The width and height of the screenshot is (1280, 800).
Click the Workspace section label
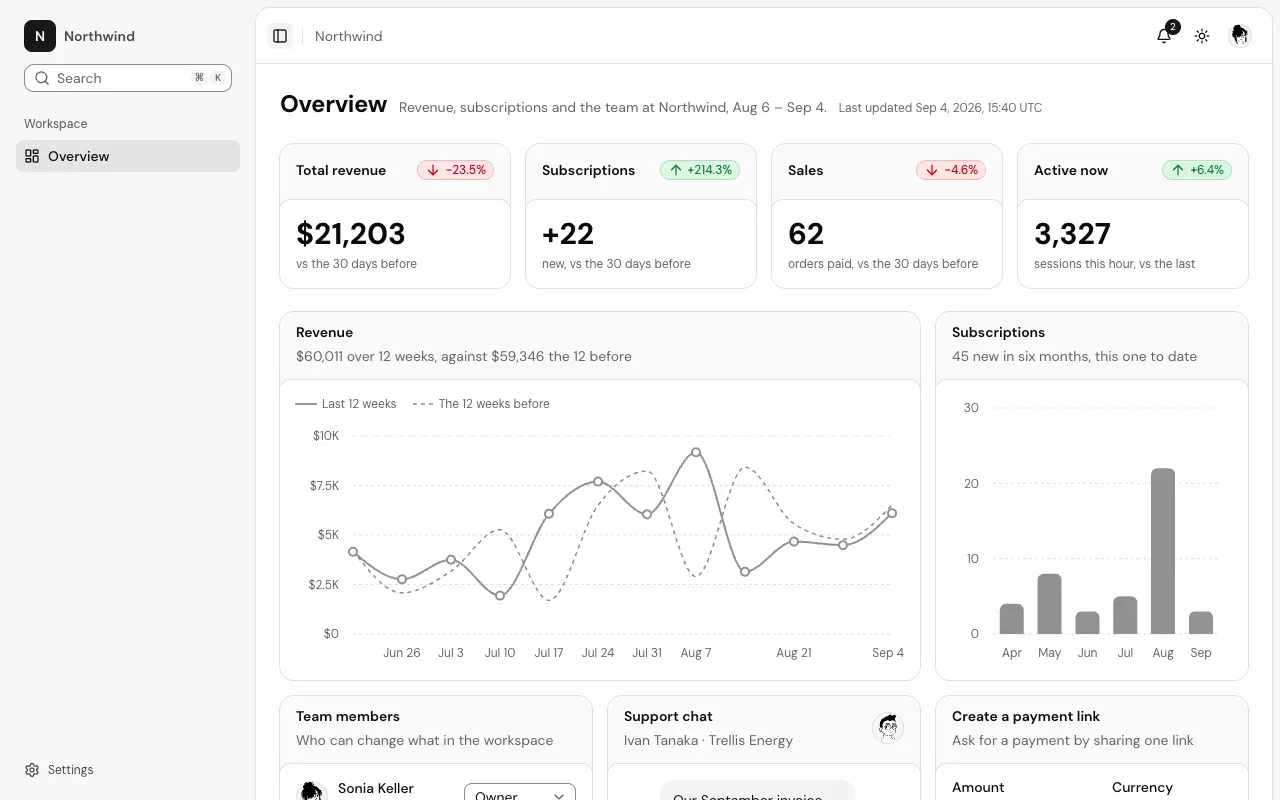[x=56, y=124]
